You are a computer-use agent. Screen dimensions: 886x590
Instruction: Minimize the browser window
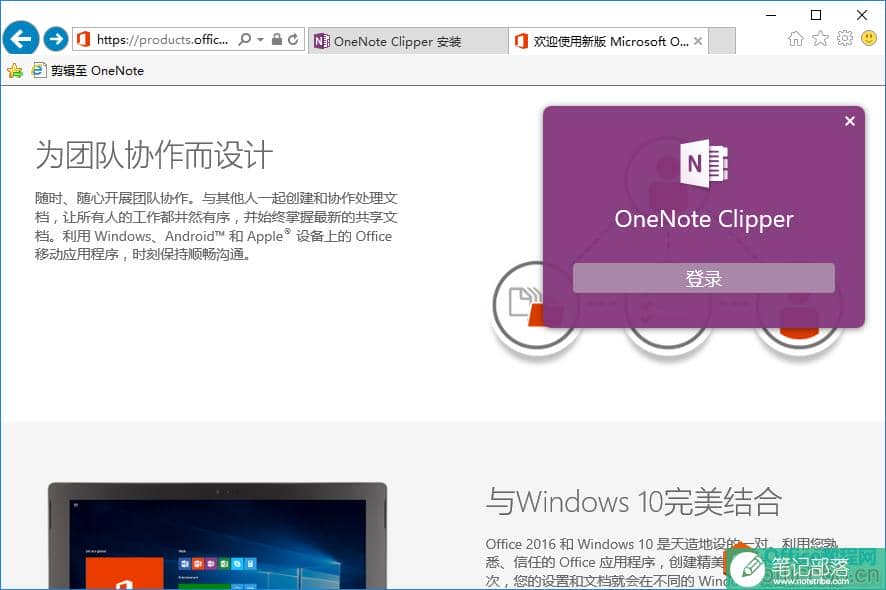[771, 15]
